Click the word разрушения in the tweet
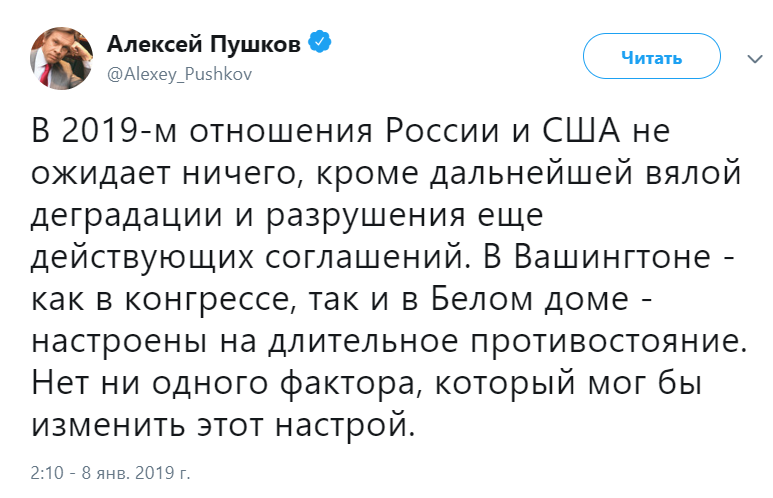This screenshot has width=773, height=498. click(x=365, y=215)
